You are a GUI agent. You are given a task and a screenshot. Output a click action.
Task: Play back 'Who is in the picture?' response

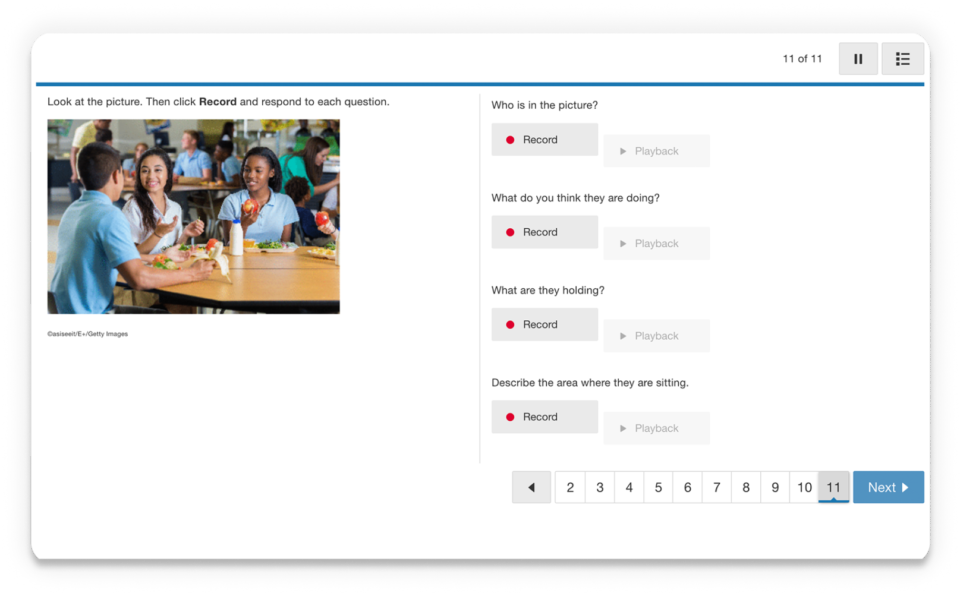(656, 151)
